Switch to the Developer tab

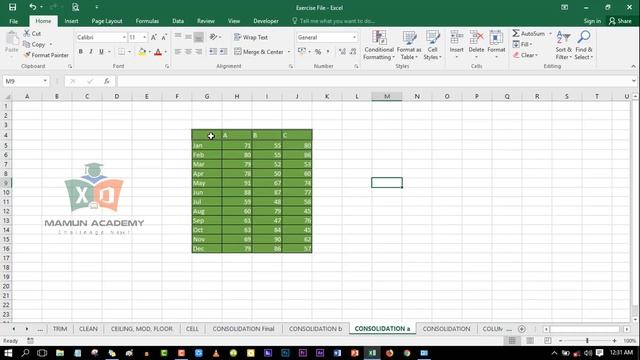tap(266, 21)
